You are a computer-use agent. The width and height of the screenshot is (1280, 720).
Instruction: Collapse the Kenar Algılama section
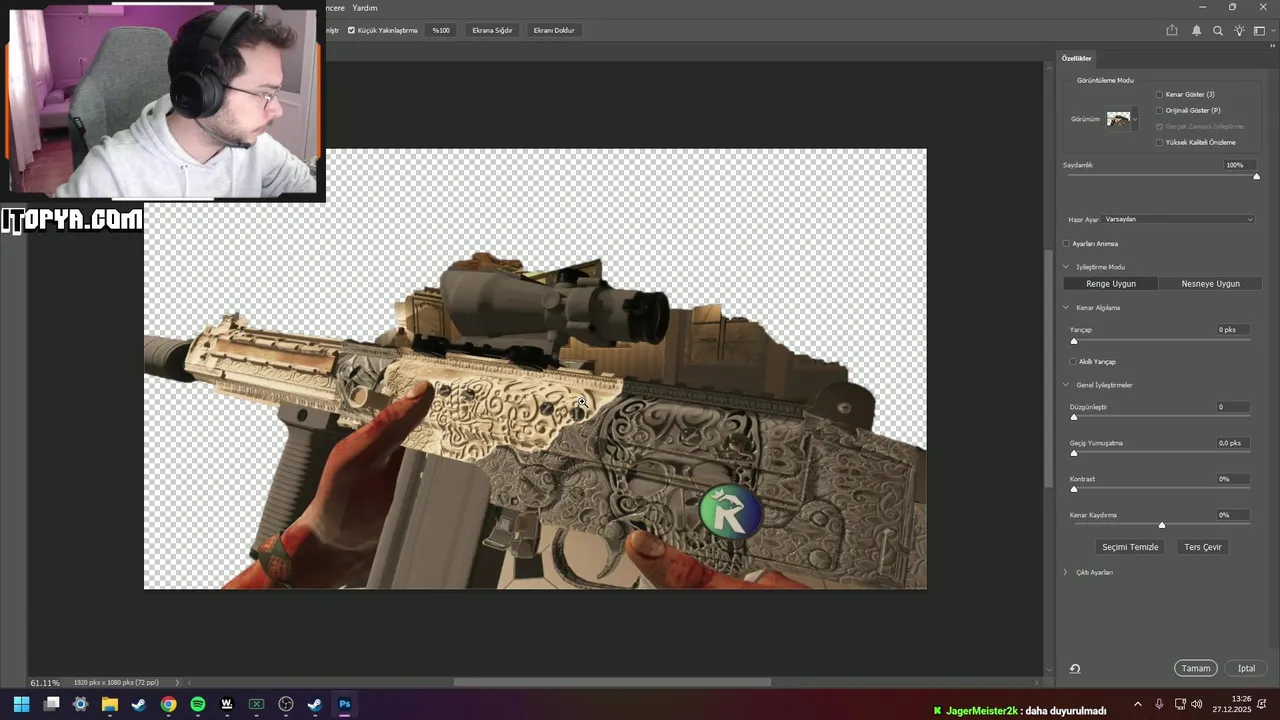1066,308
